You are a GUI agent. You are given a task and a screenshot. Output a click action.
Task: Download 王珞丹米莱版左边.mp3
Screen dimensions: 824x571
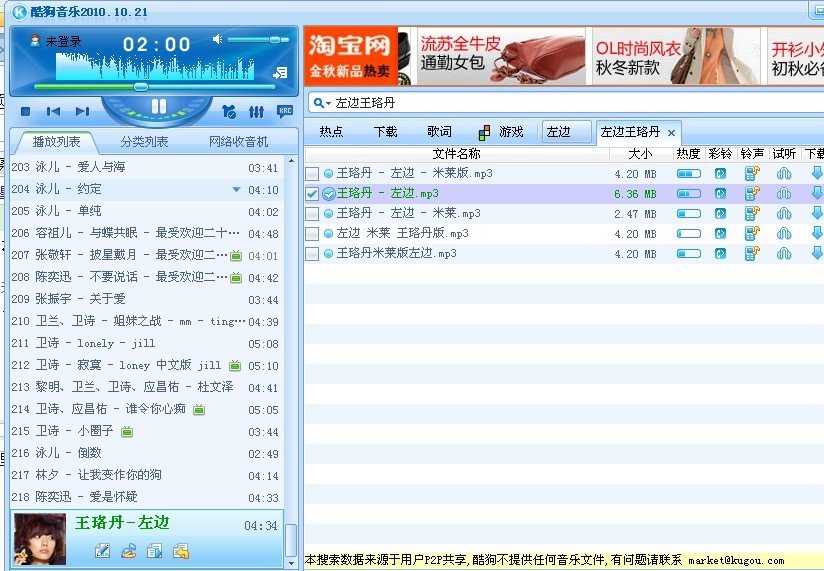817,253
